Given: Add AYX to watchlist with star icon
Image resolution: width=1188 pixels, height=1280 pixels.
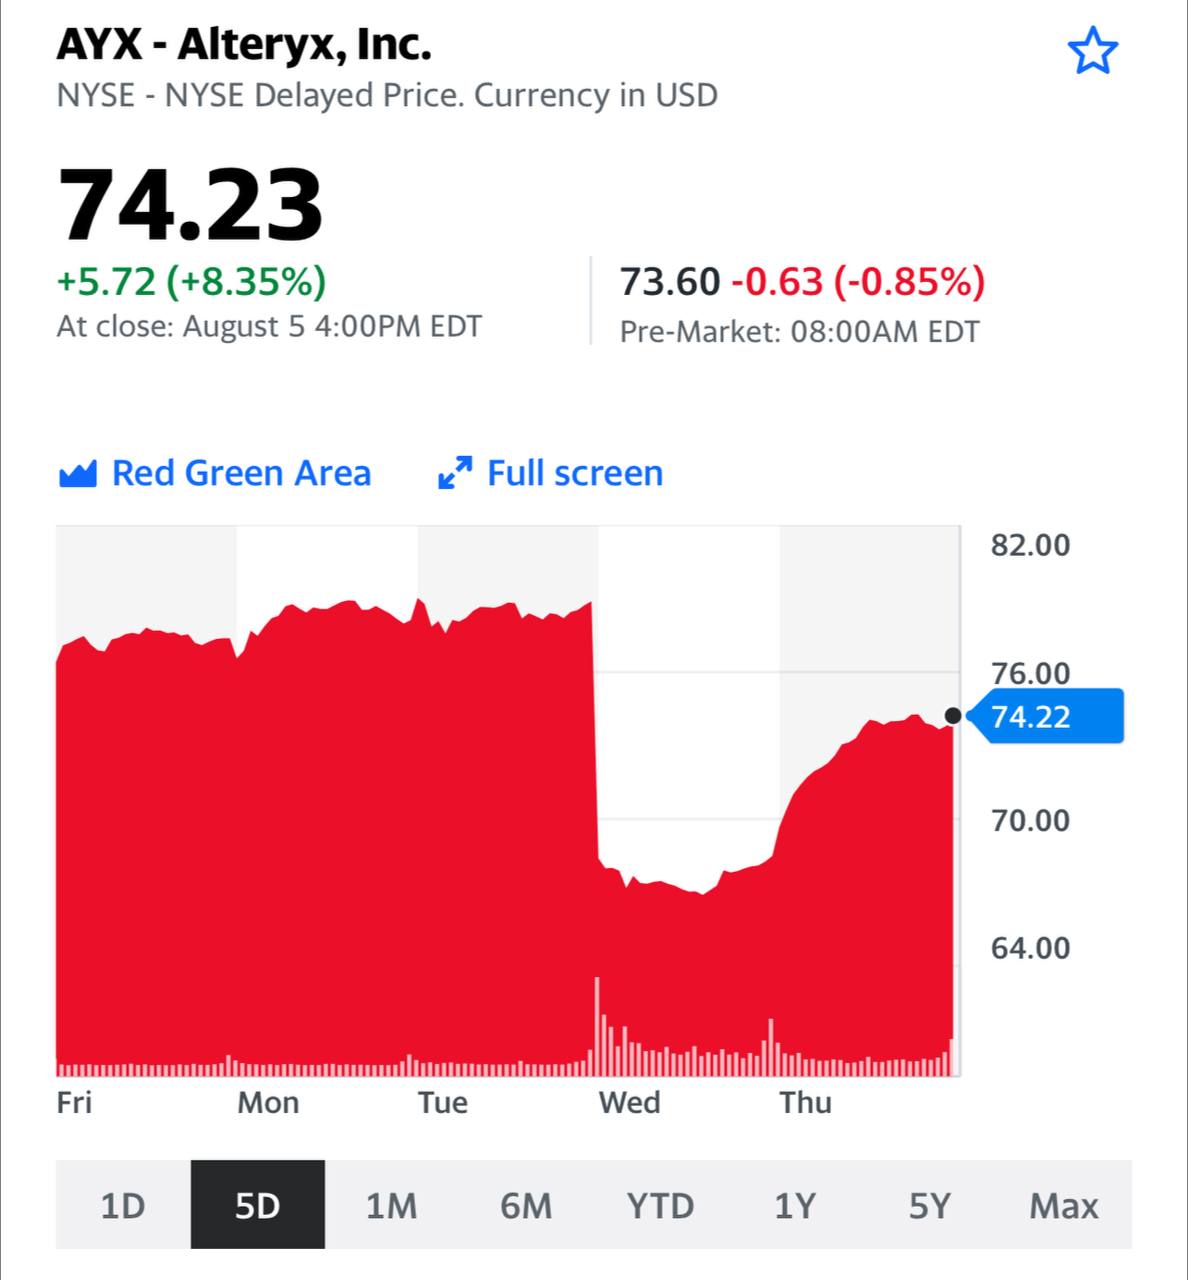Looking at the screenshot, I should (1092, 51).
